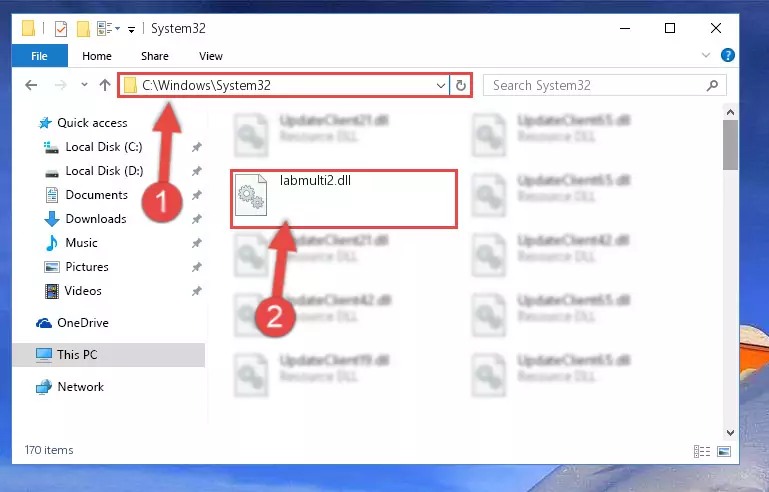Screen dimensions: 769x492
Task: Unpin Local Disk (C:) via pin icon
Action: pos(197,147)
